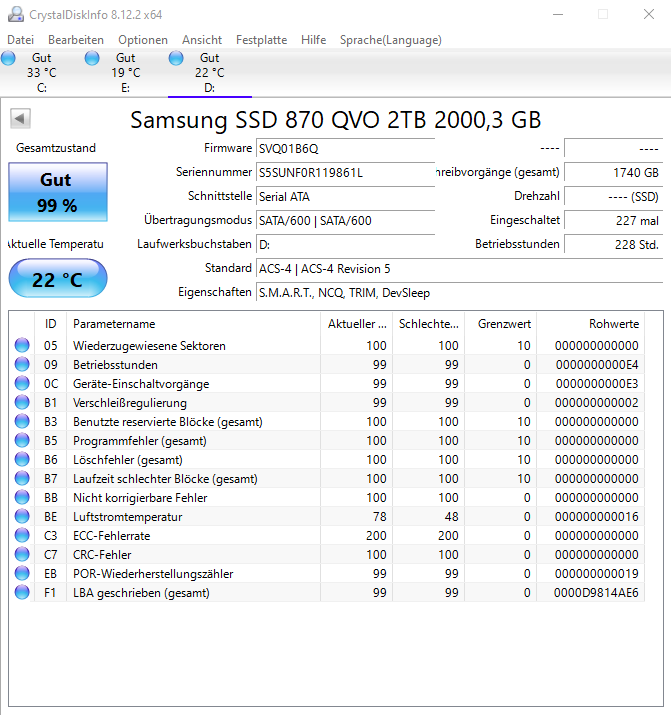Select the Betriebsstunden attribute row
This screenshot has width=671, height=715.
[x=337, y=365]
